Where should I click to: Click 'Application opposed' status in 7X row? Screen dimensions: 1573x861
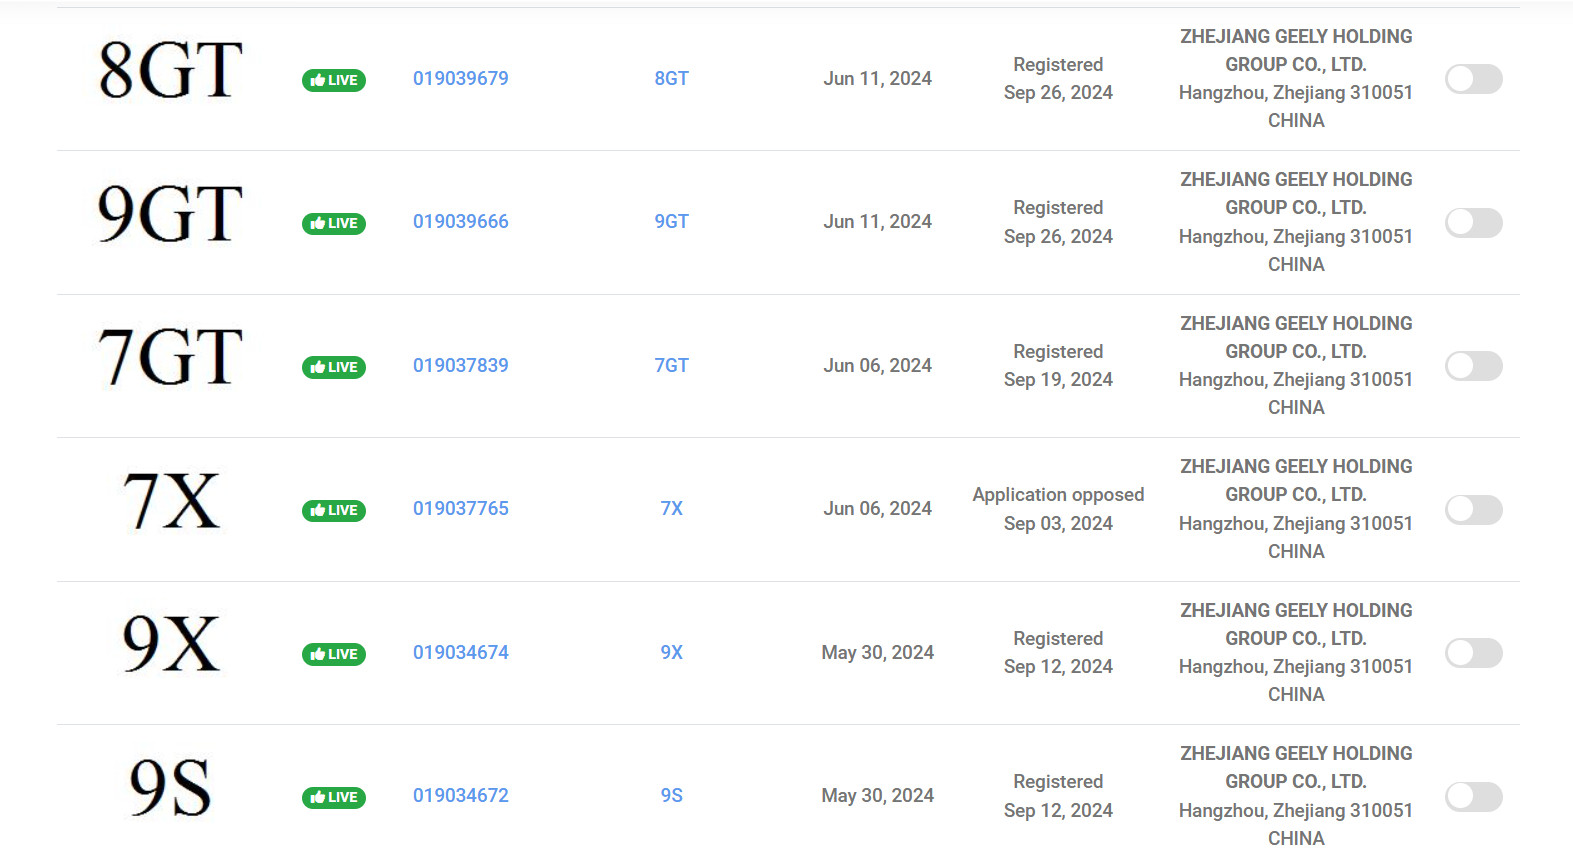(x=1058, y=495)
